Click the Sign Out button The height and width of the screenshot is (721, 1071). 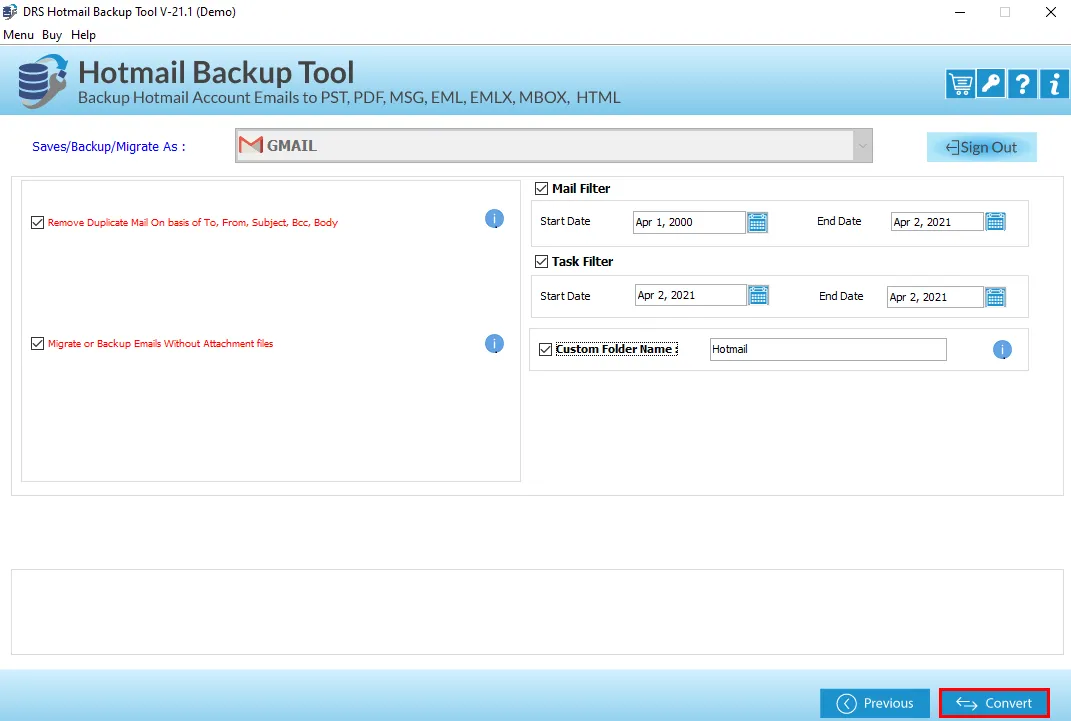tap(982, 147)
